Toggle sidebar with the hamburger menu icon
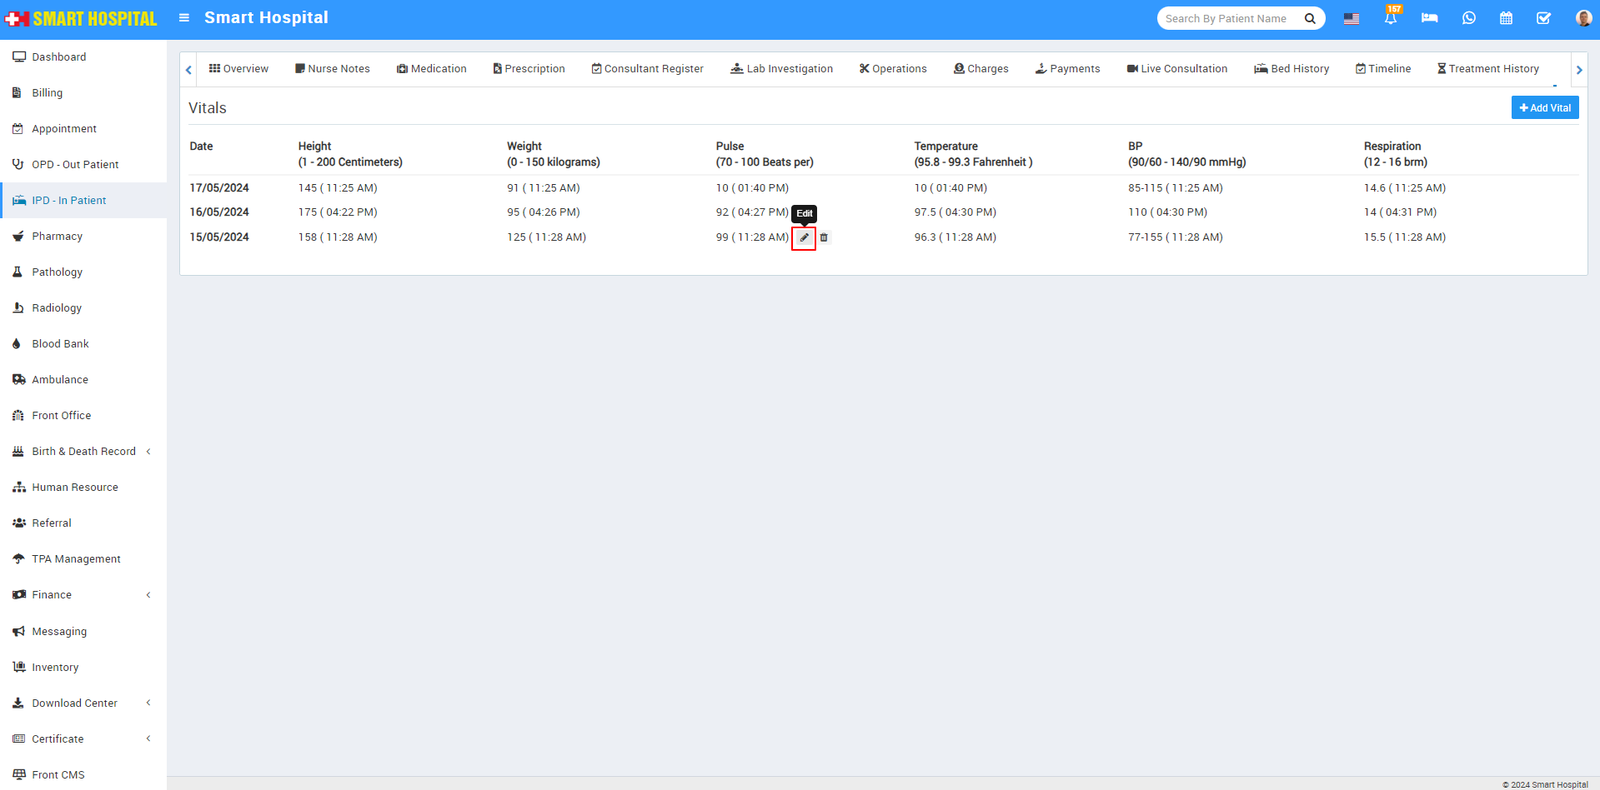This screenshot has height=790, width=1600. [x=184, y=18]
